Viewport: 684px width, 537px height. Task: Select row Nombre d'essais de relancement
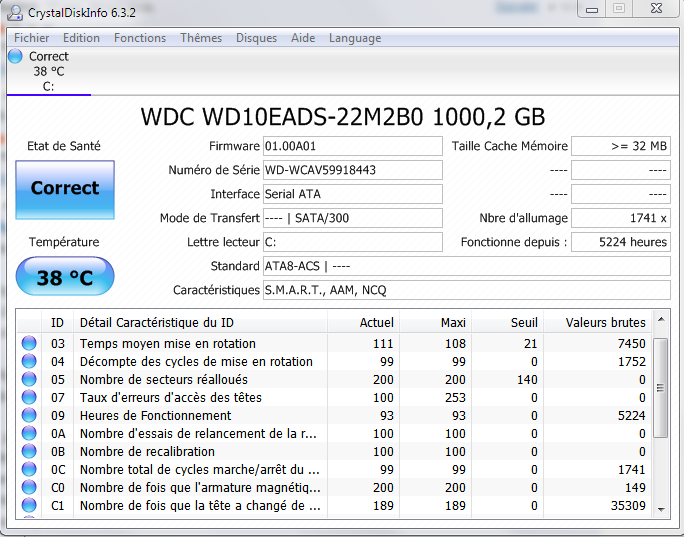(334, 434)
